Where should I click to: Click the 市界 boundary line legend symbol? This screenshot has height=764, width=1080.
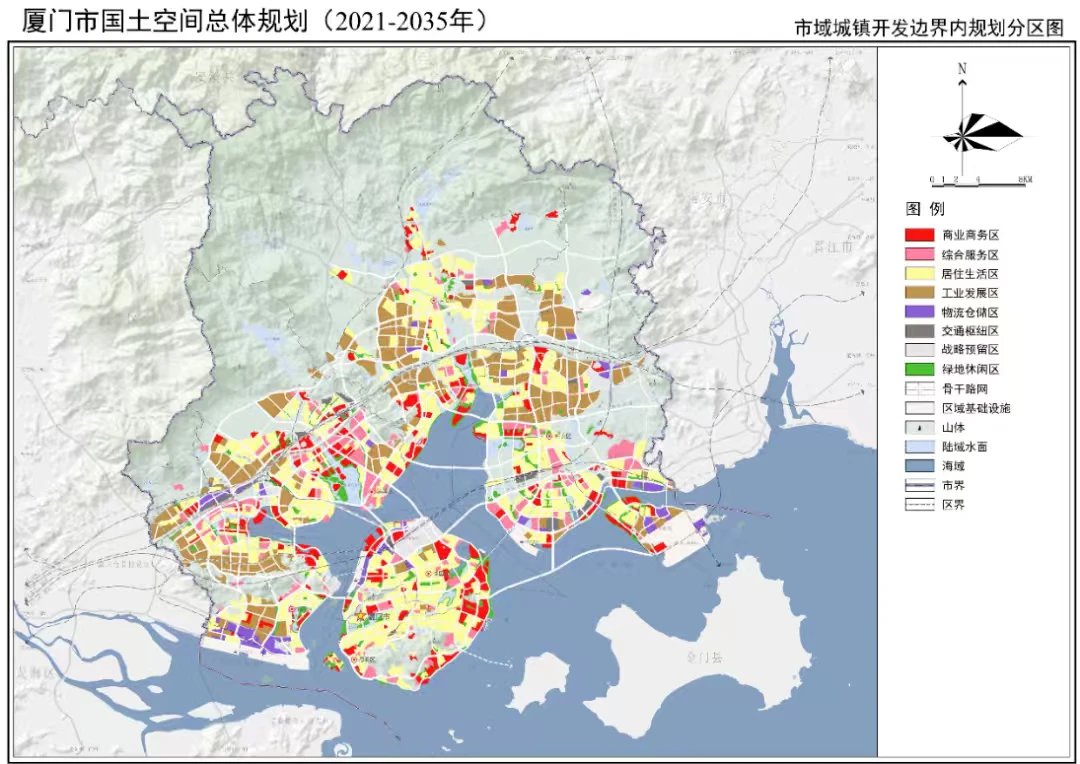click(919, 485)
